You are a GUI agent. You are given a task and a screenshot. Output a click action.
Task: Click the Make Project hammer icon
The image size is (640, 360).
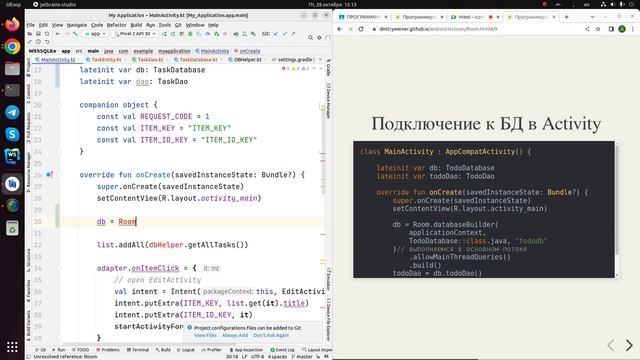pos(76,34)
